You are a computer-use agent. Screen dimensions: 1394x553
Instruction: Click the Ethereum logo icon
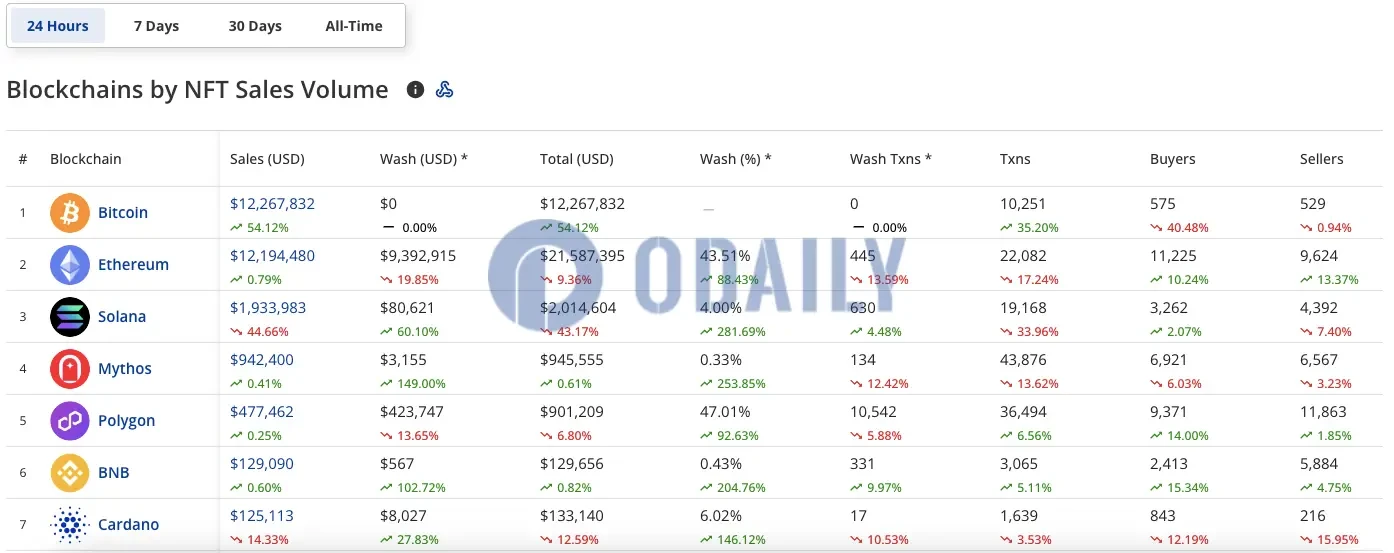point(70,265)
